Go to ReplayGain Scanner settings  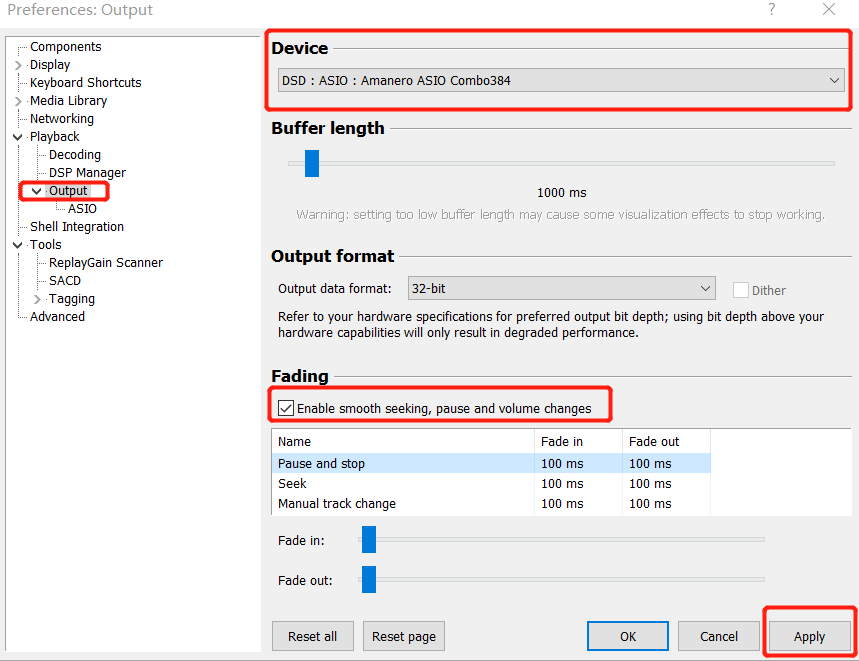(x=105, y=263)
